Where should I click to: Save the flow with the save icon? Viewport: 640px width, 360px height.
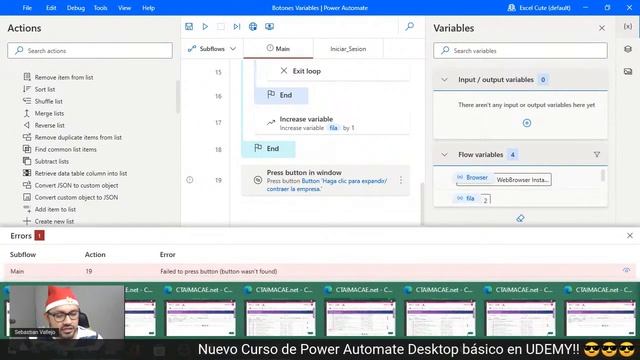point(189,27)
